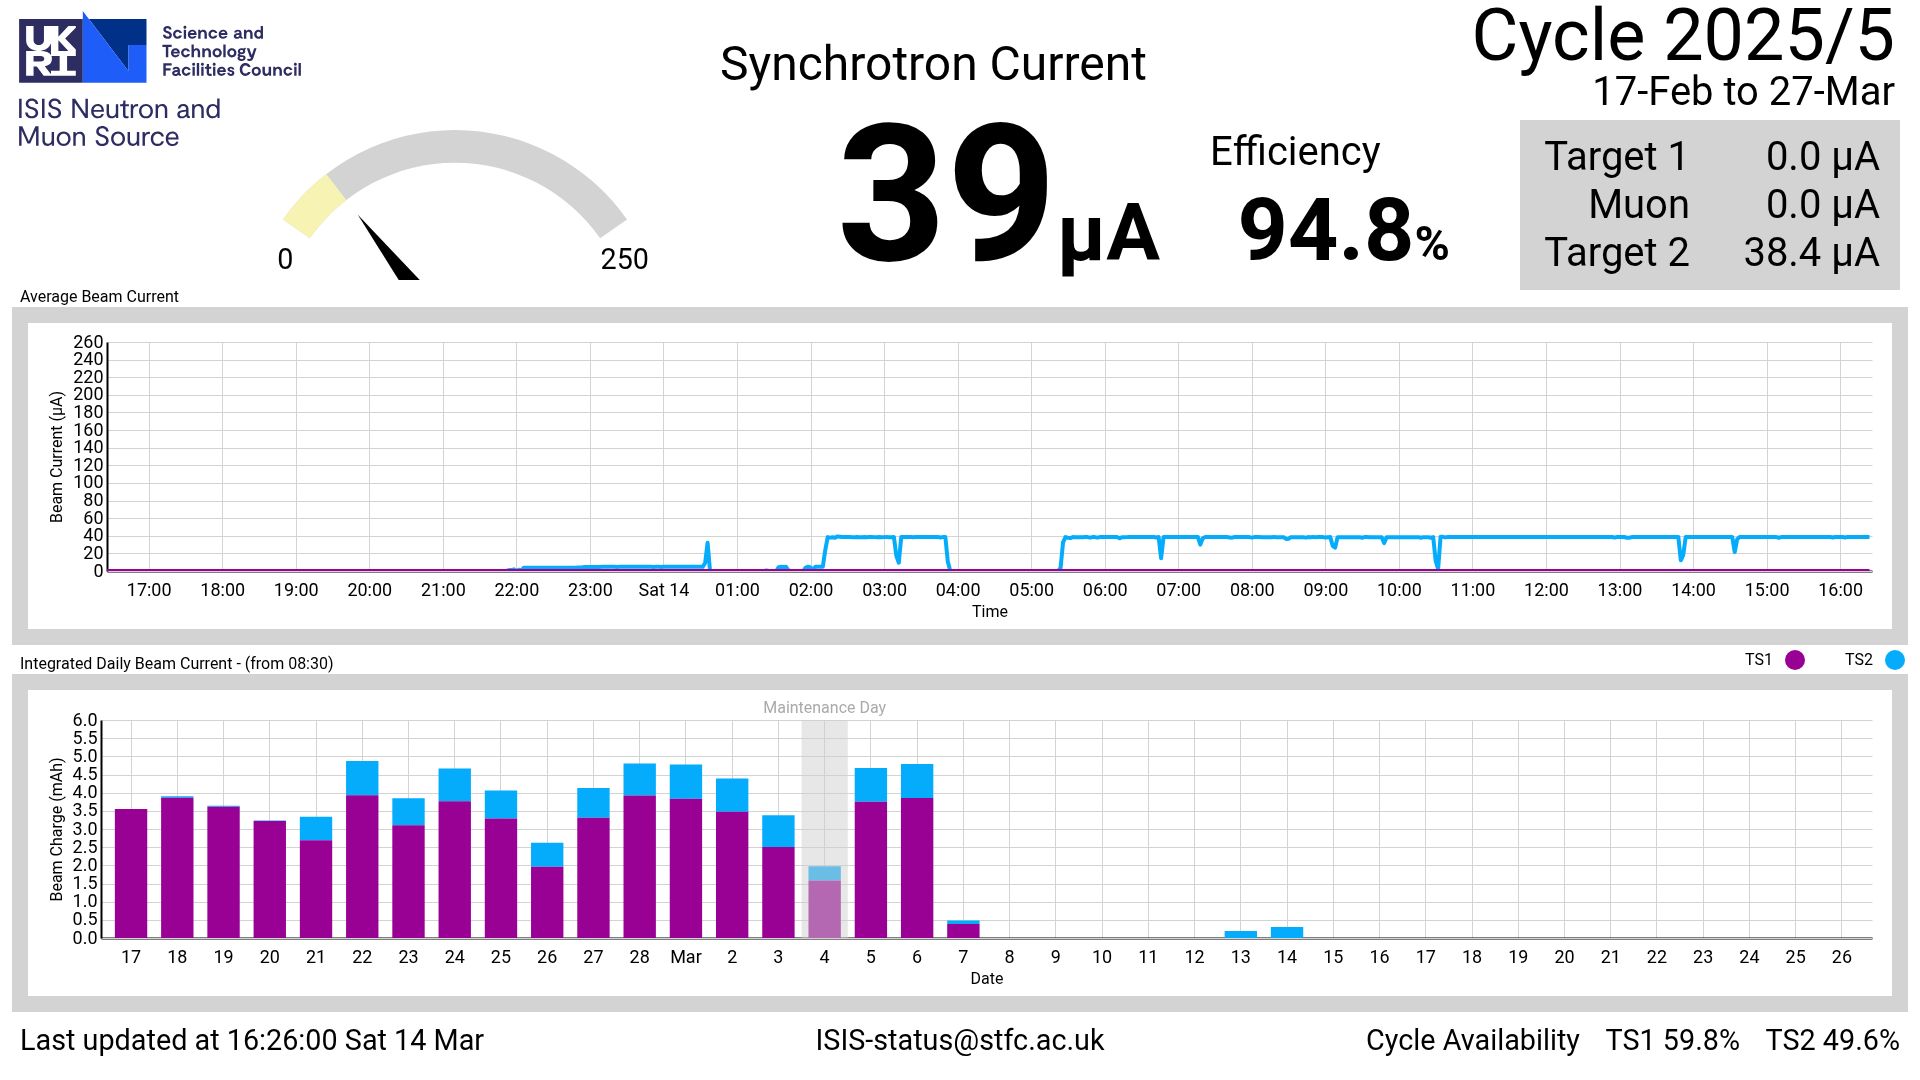Click the TS1 purple legend dot
The height and width of the screenshot is (1080, 1920).
coord(1795,660)
